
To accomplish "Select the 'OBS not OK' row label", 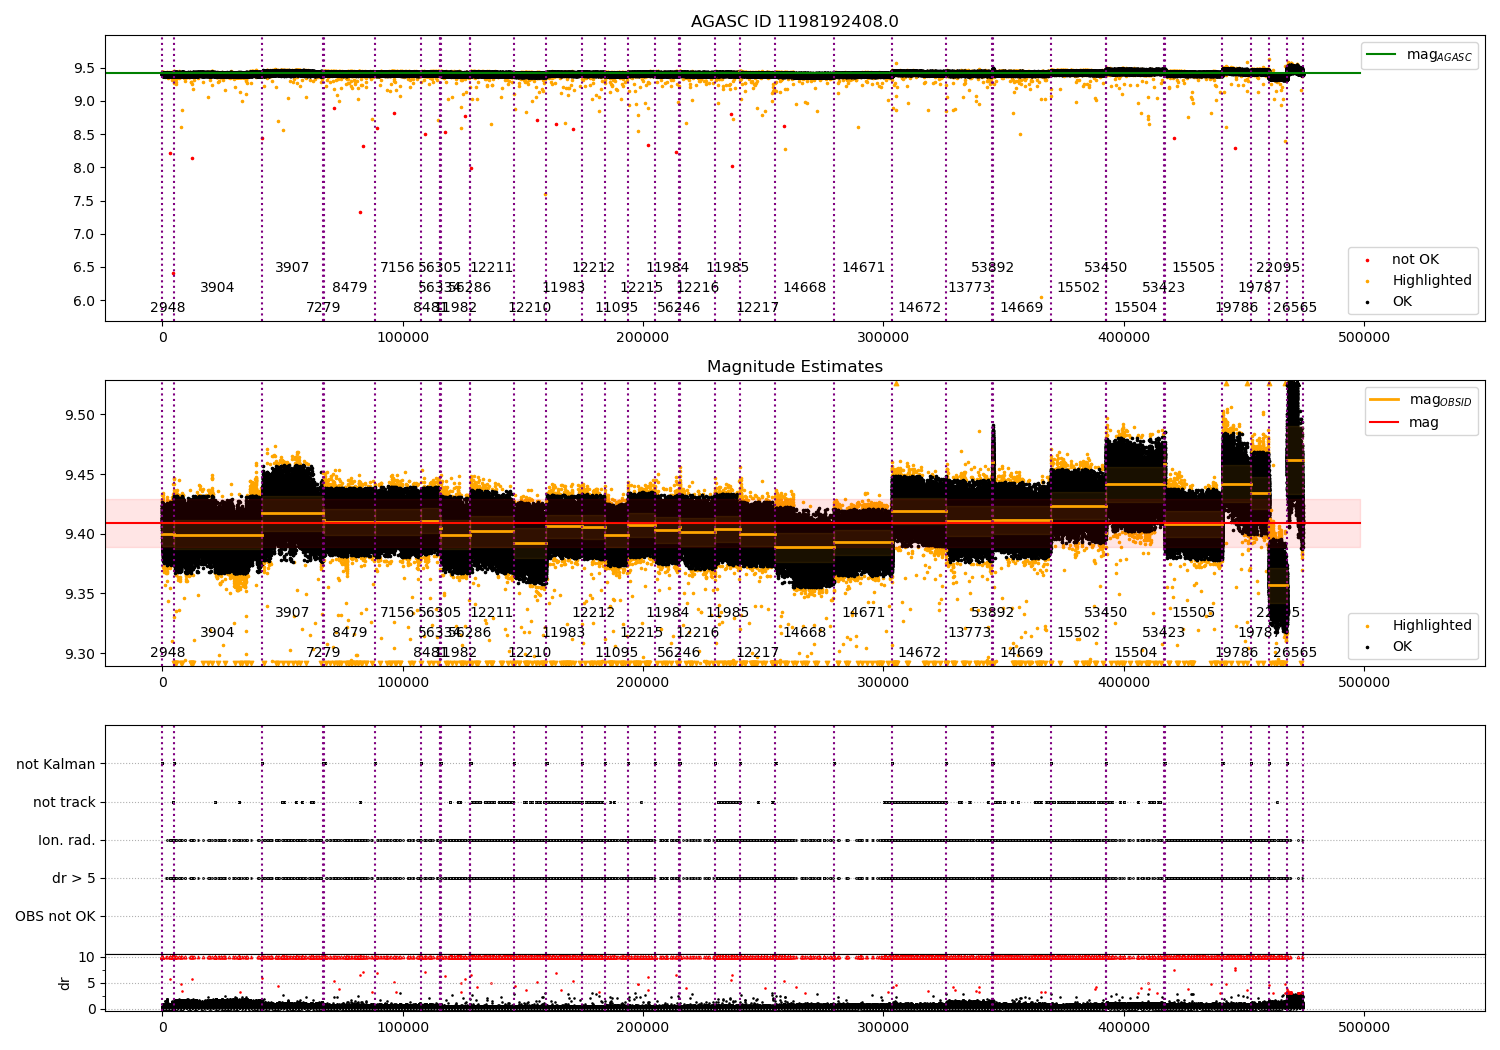I will click(x=55, y=916).
